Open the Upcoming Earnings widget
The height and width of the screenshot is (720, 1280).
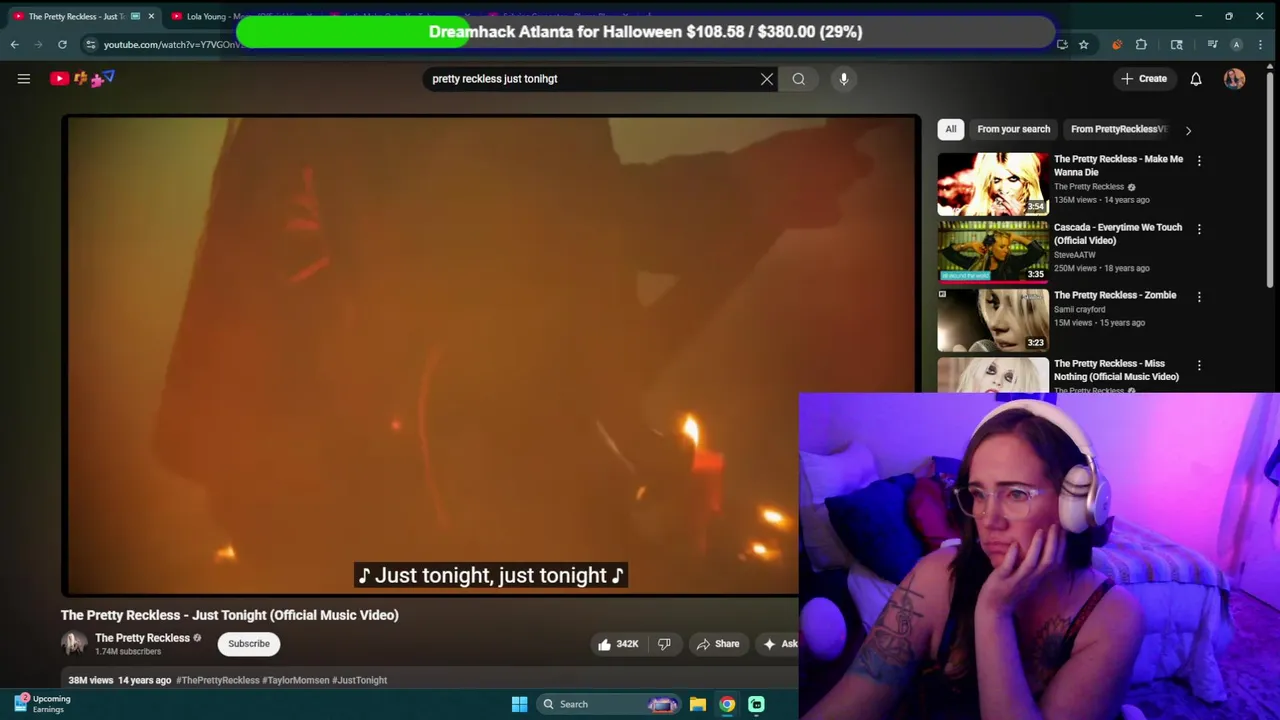41,704
